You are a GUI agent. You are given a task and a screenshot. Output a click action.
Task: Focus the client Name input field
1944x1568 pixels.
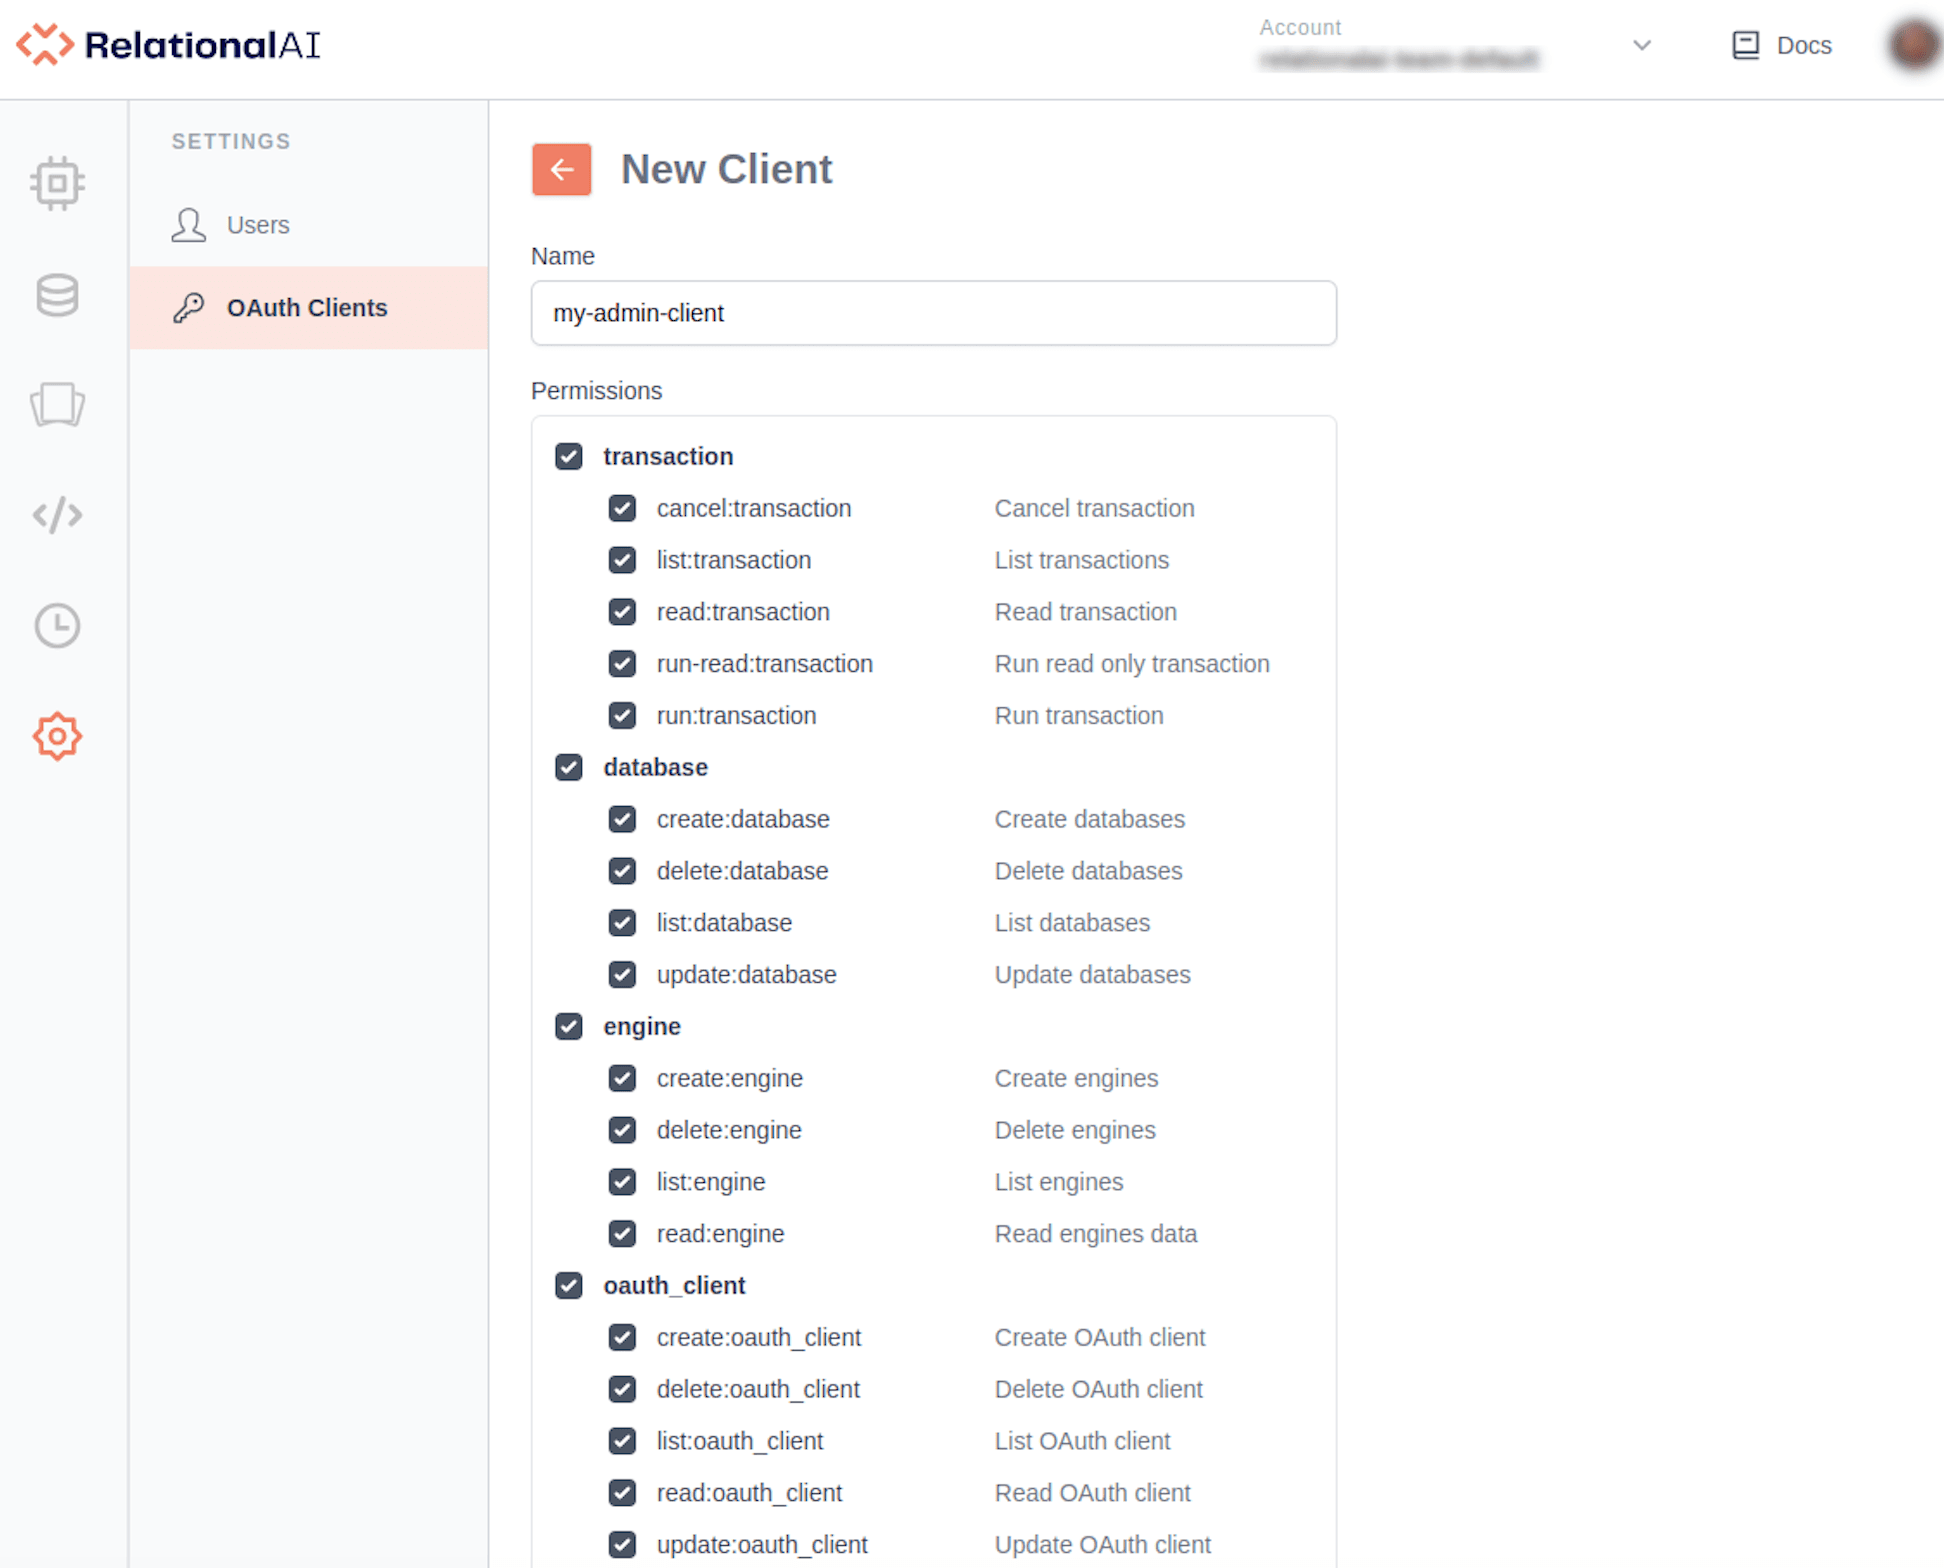[933, 313]
